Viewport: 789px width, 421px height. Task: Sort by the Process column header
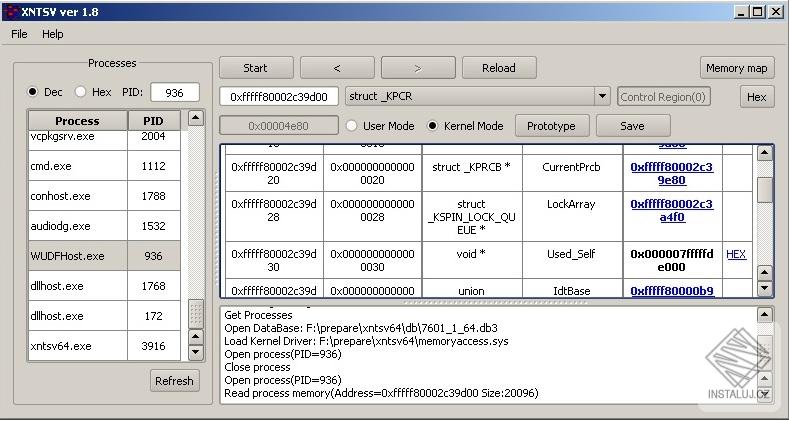click(x=77, y=121)
